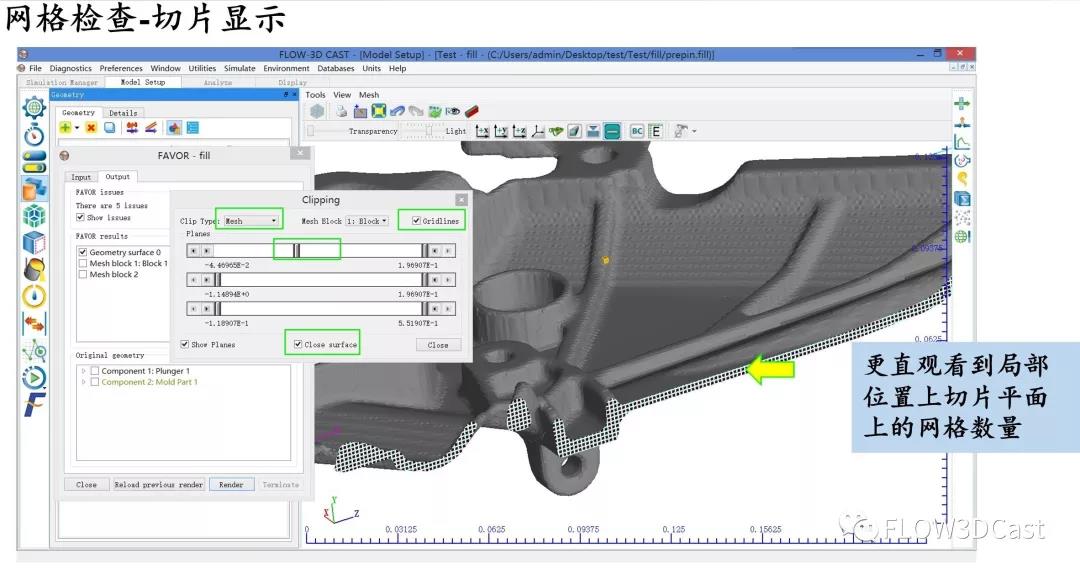This screenshot has height=574, width=1080.
Task: Click the red X delete geometry icon
Action: click(91, 128)
